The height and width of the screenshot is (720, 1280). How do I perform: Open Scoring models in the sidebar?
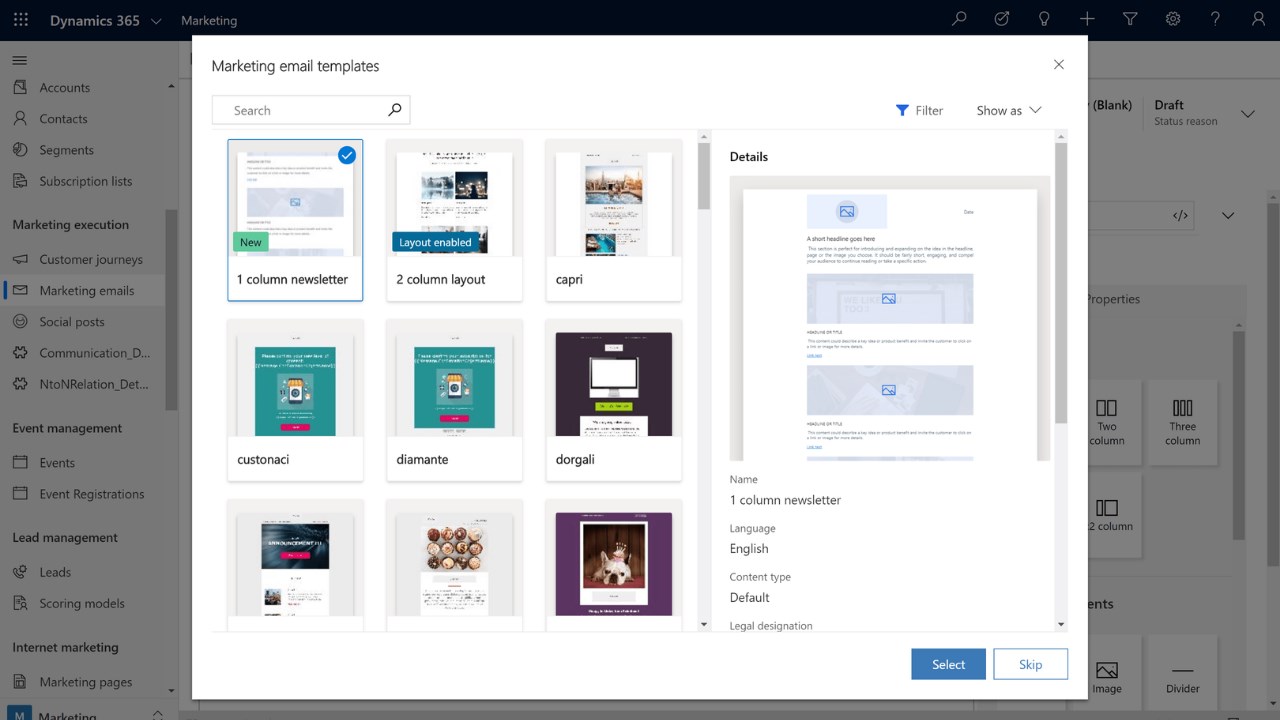(x=82, y=603)
